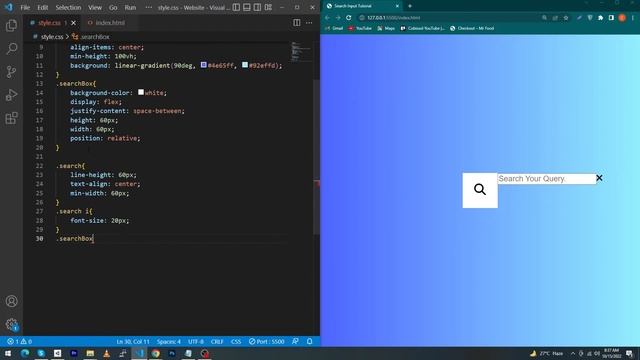Toggle the primary sidebar layout icon
Screen dimensions: 640x360
click(x=236, y=7)
